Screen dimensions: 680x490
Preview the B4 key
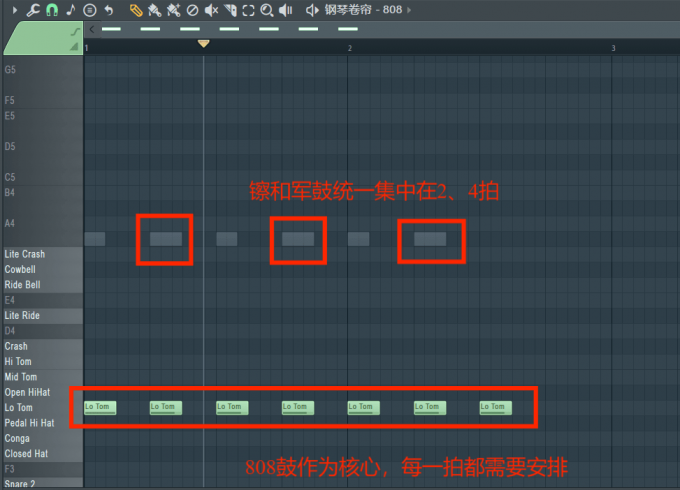pyautogui.click(x=42, y=193)
